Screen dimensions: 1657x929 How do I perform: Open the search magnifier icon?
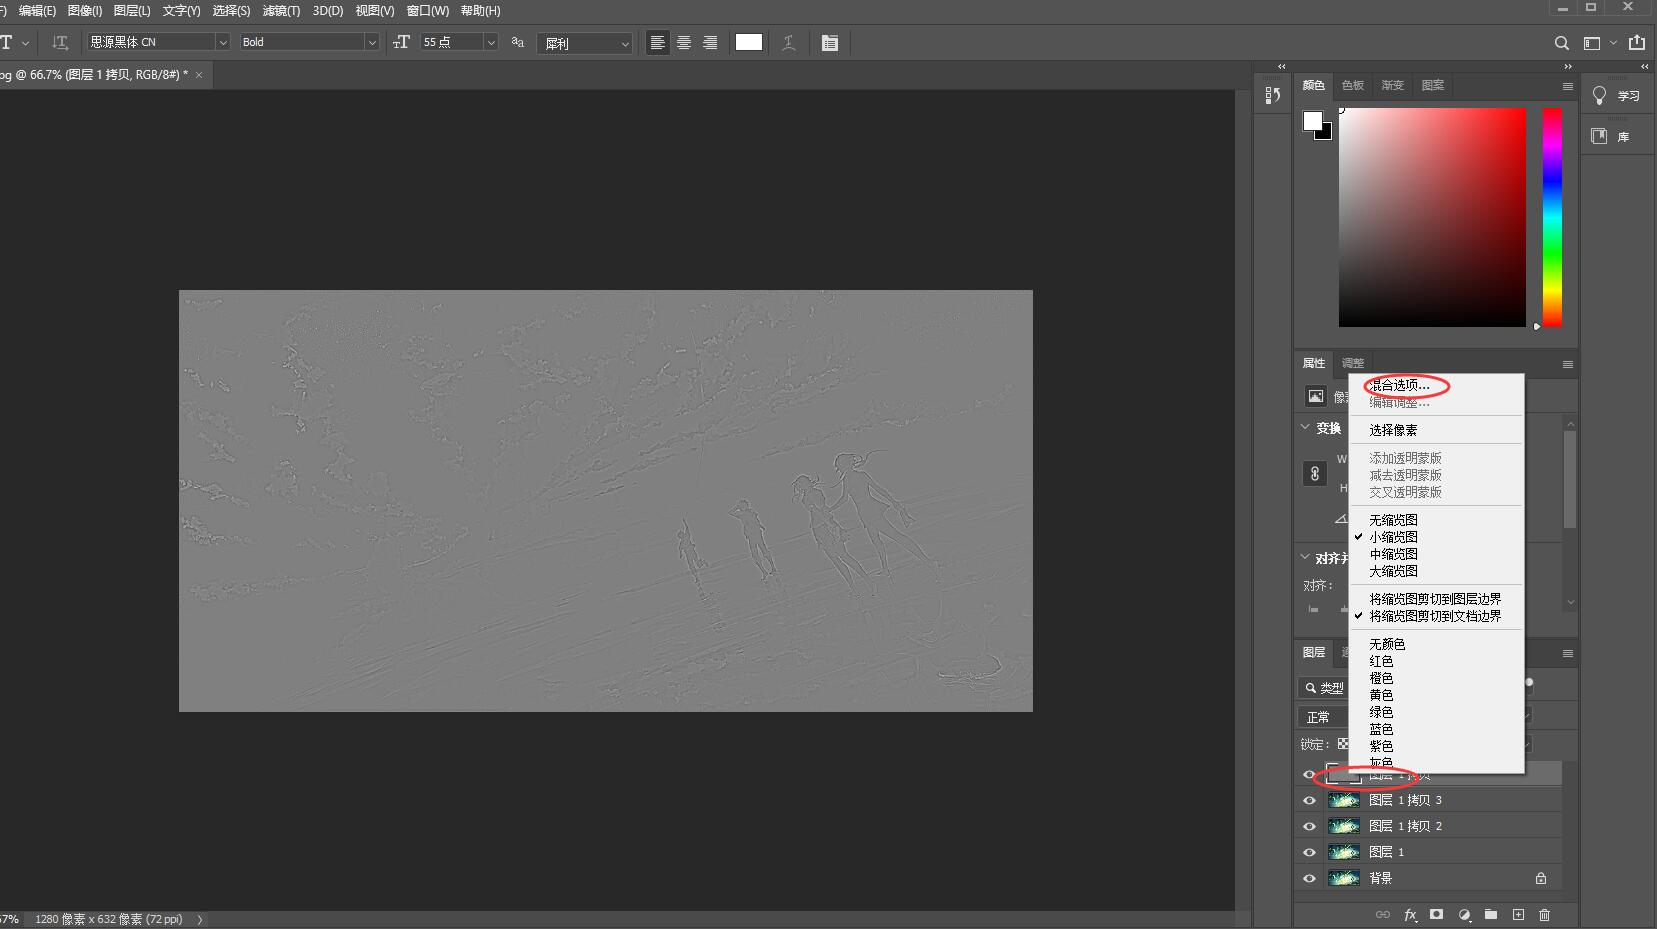point(1562,43)
